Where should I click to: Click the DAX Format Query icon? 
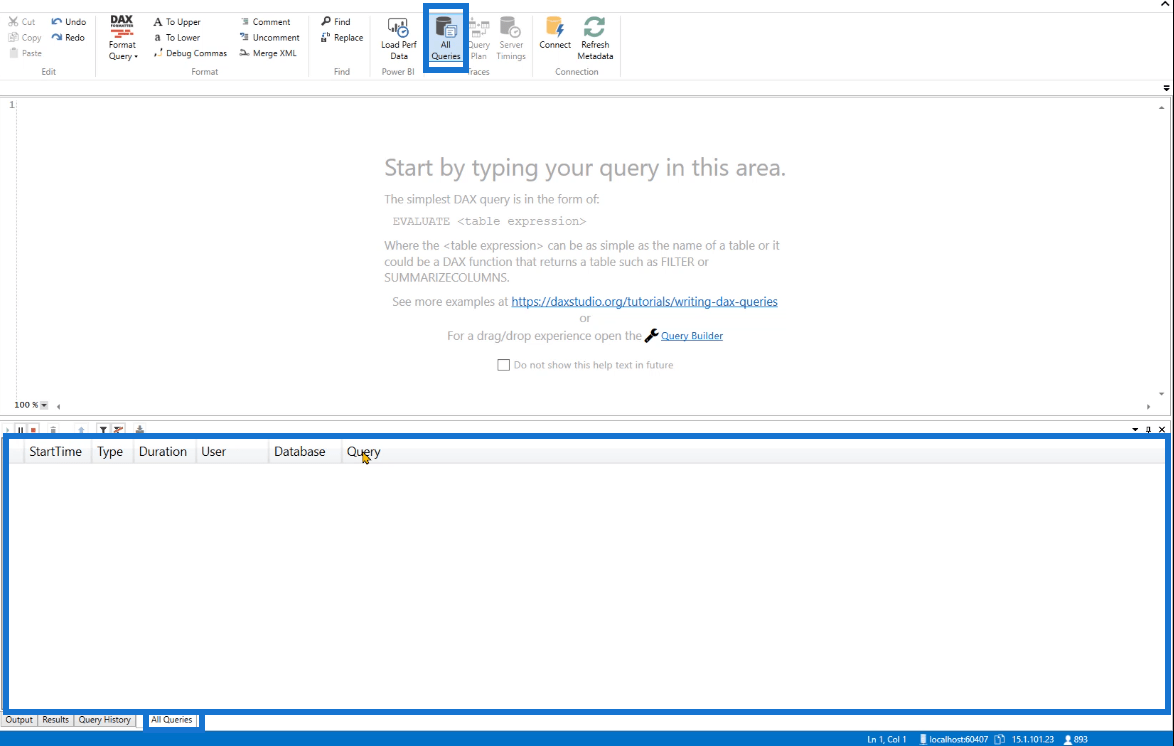[122, 26]
